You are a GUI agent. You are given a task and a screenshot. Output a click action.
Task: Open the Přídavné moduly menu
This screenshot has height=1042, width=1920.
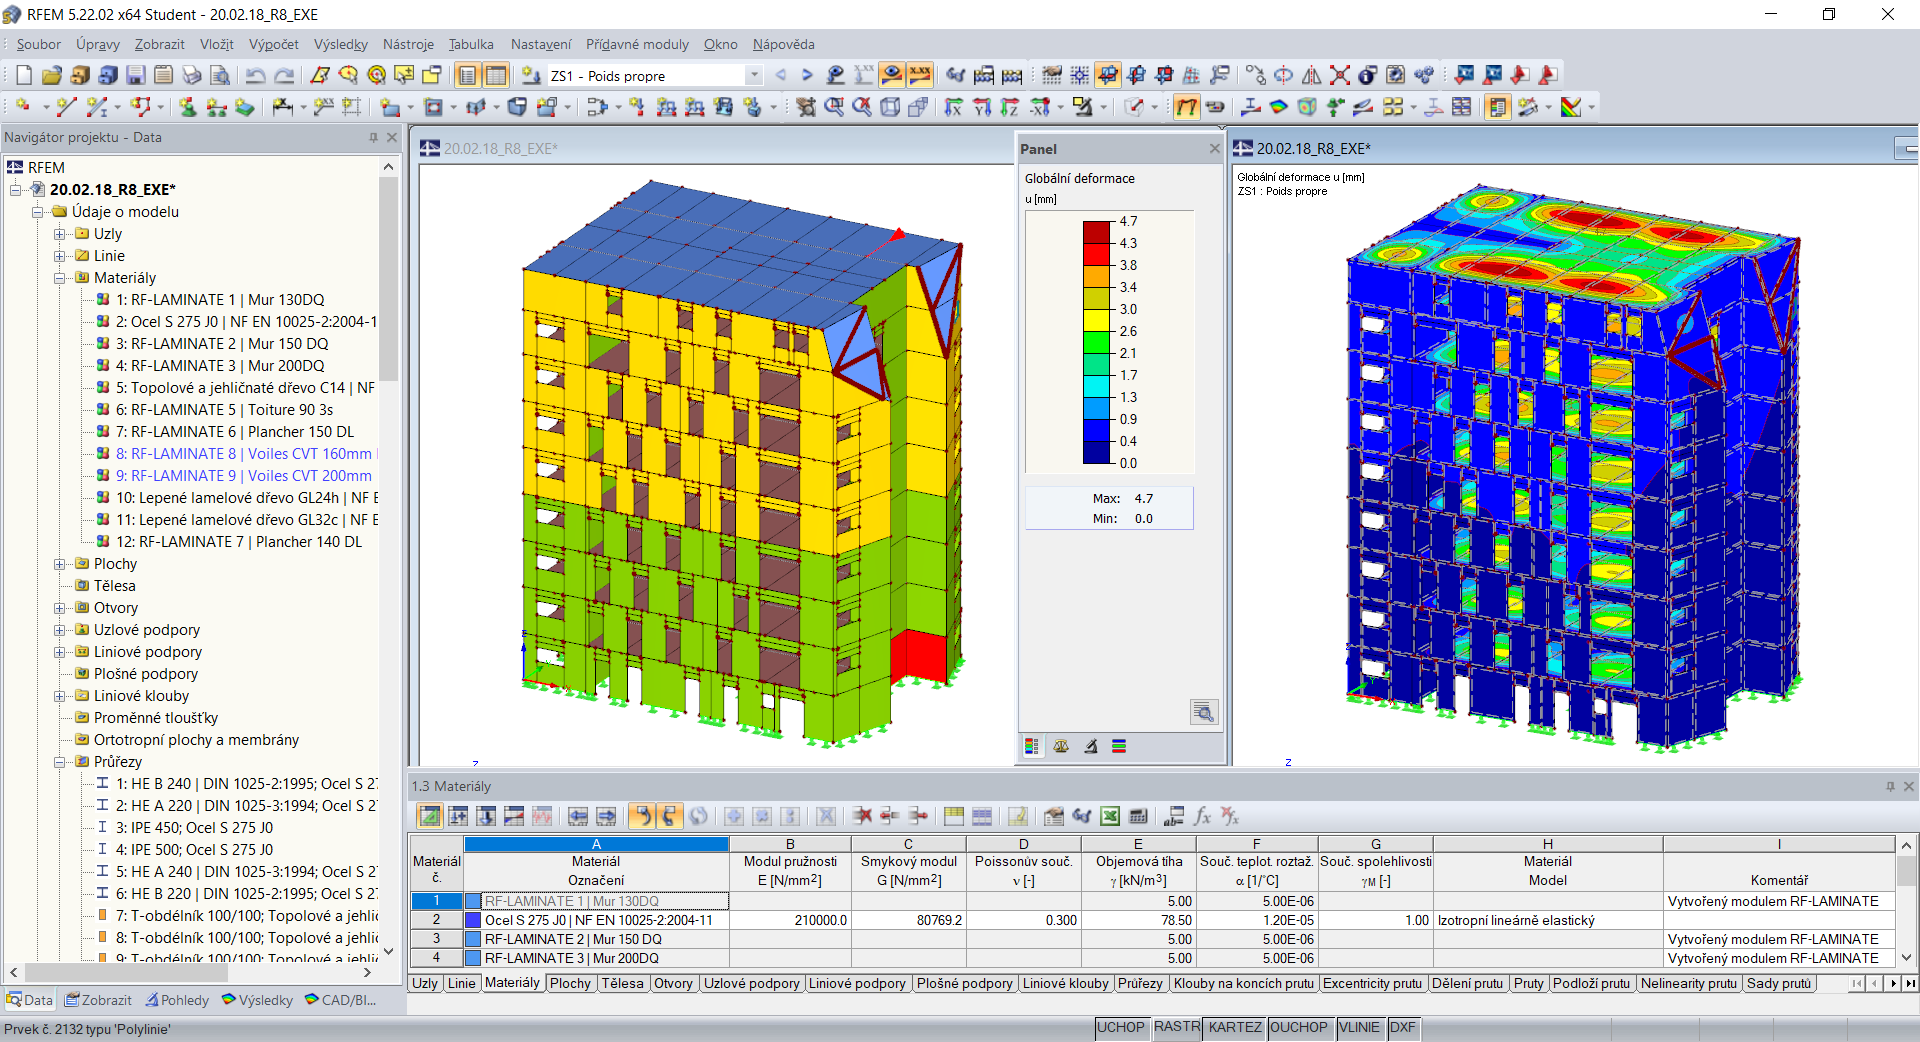coord(637,44)
